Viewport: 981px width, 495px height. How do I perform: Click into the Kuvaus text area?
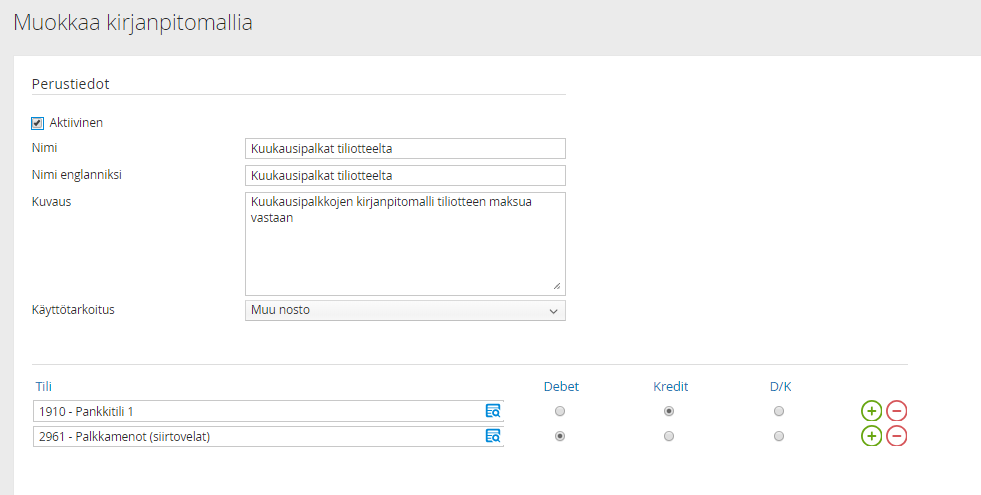[x=405, y=243]
